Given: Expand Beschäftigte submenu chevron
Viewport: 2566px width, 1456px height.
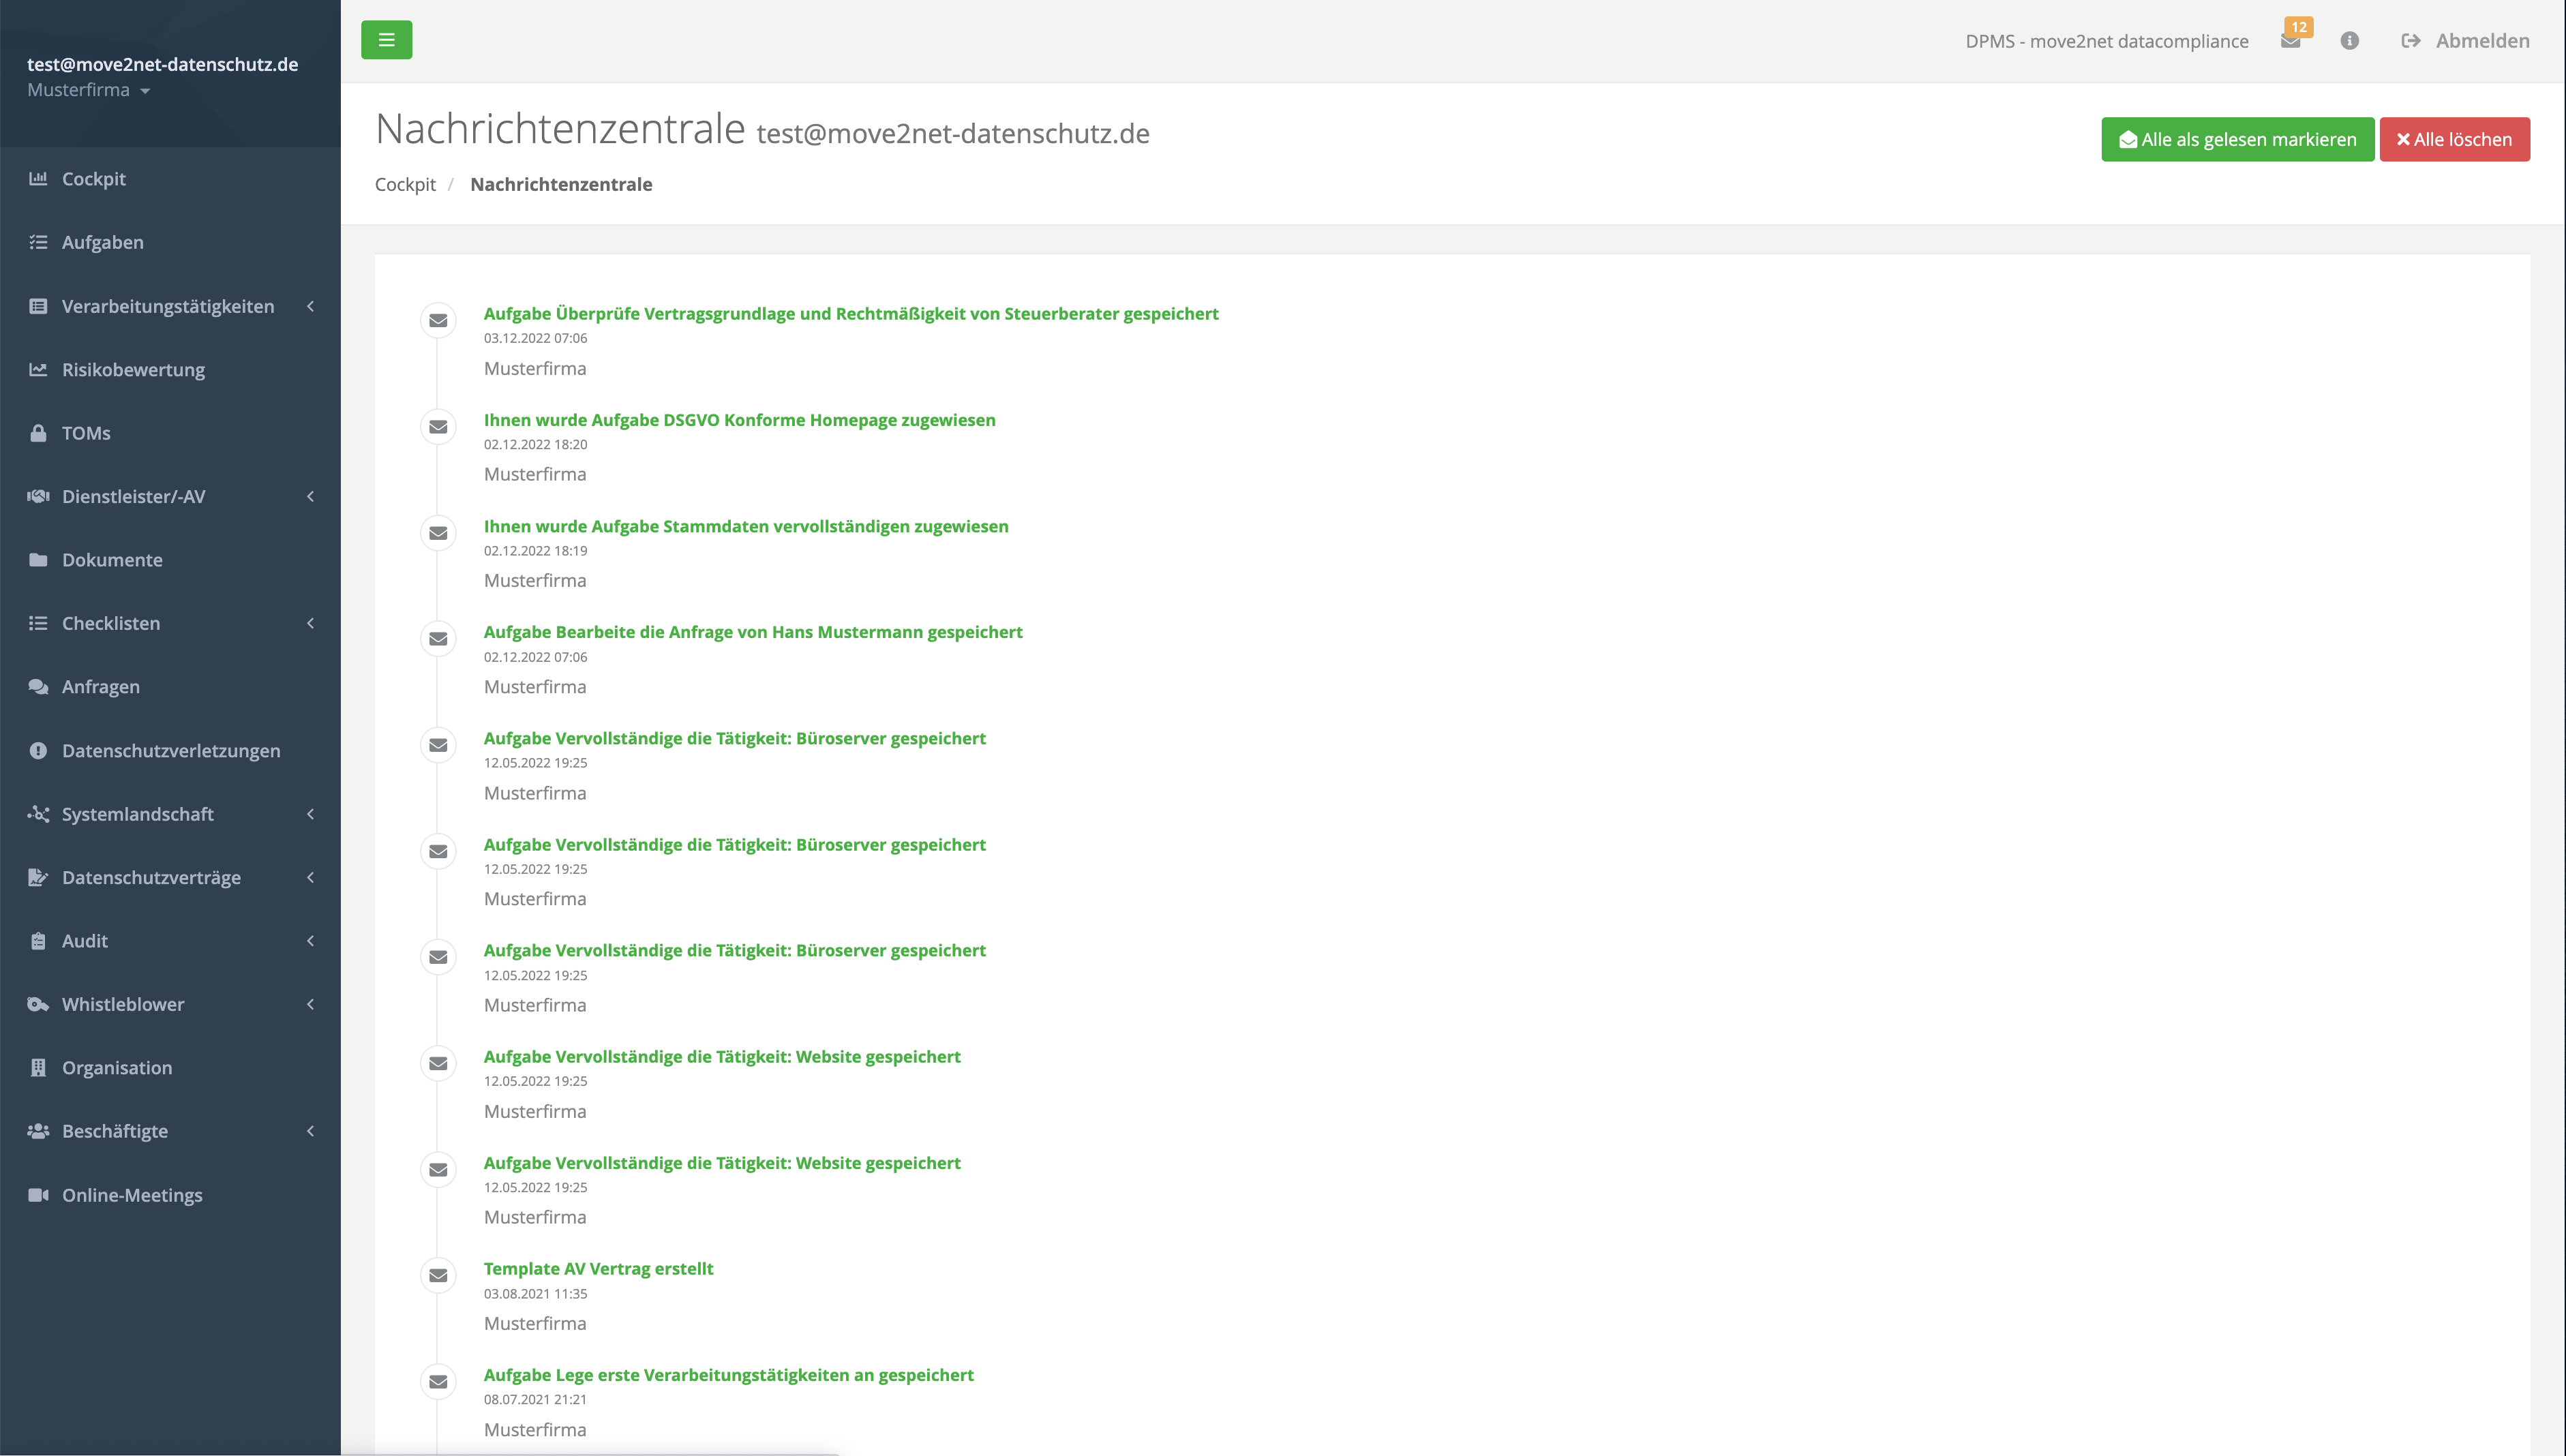Looking at the screenshot, I should point(310,1131).
